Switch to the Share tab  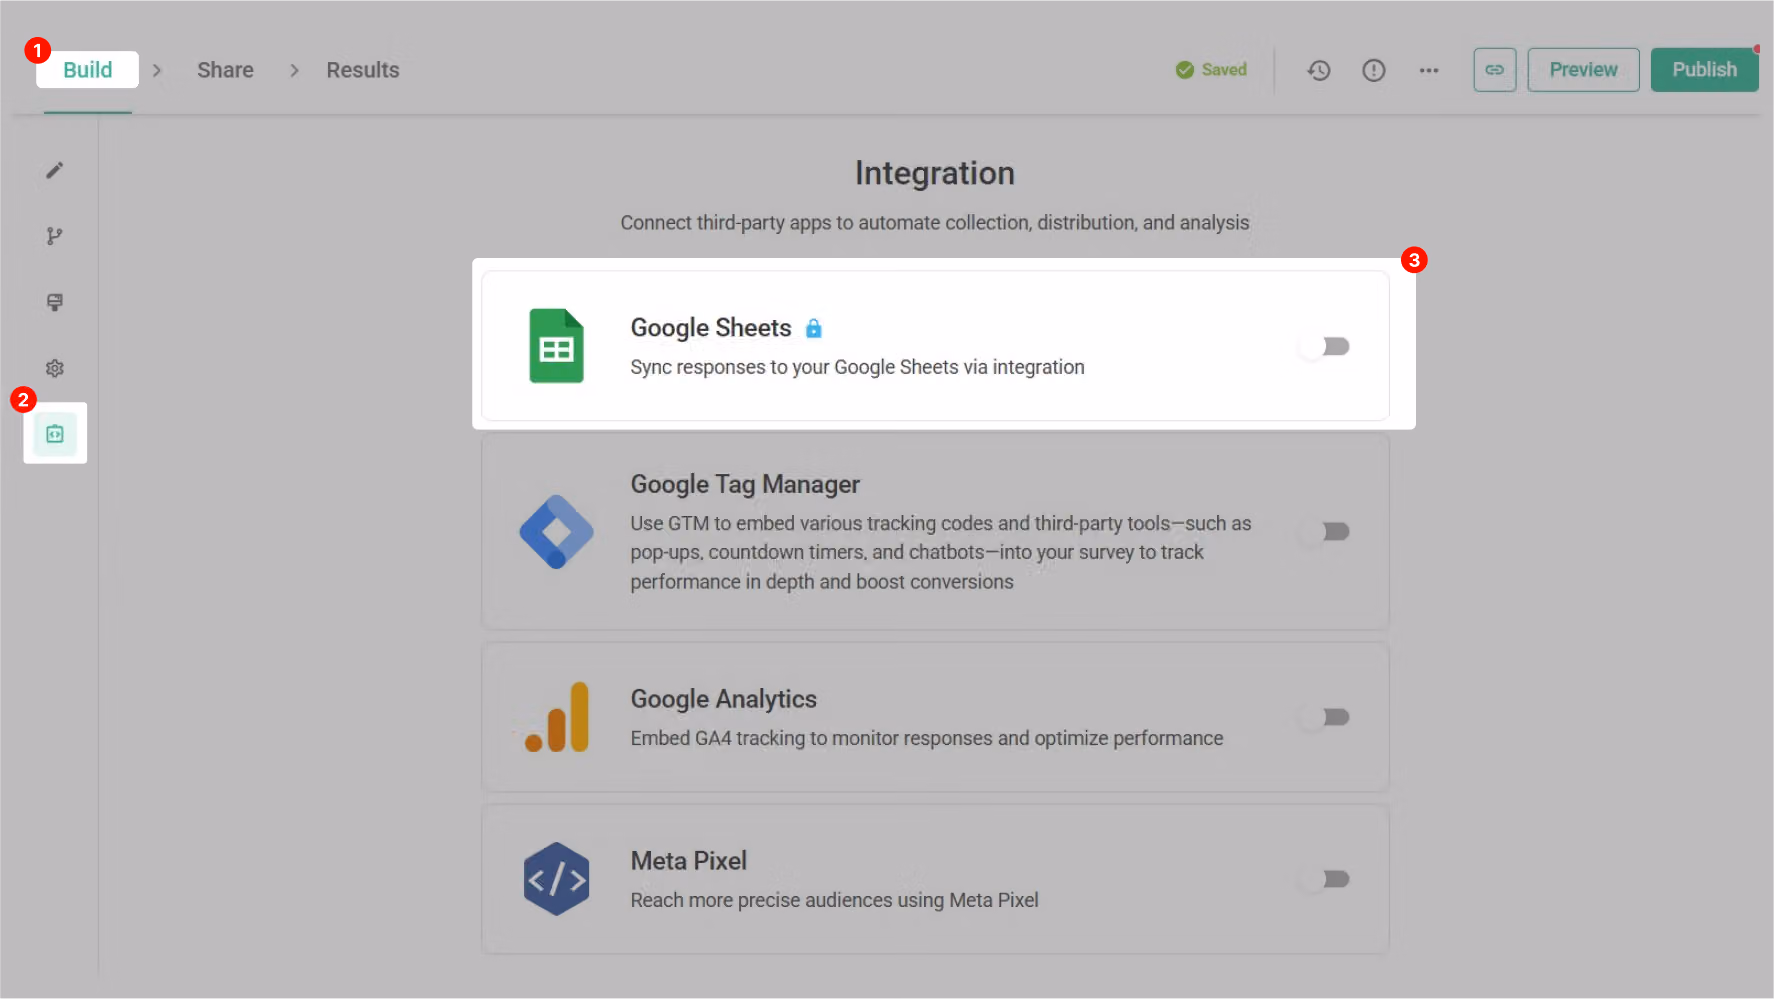tap(225, 70)
